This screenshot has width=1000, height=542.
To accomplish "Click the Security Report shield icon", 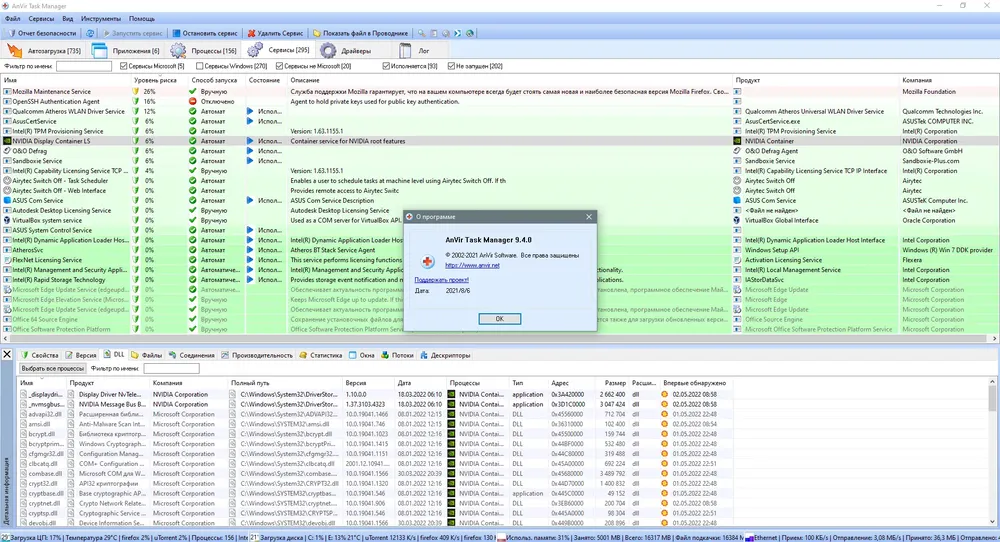I will [11, 33].
